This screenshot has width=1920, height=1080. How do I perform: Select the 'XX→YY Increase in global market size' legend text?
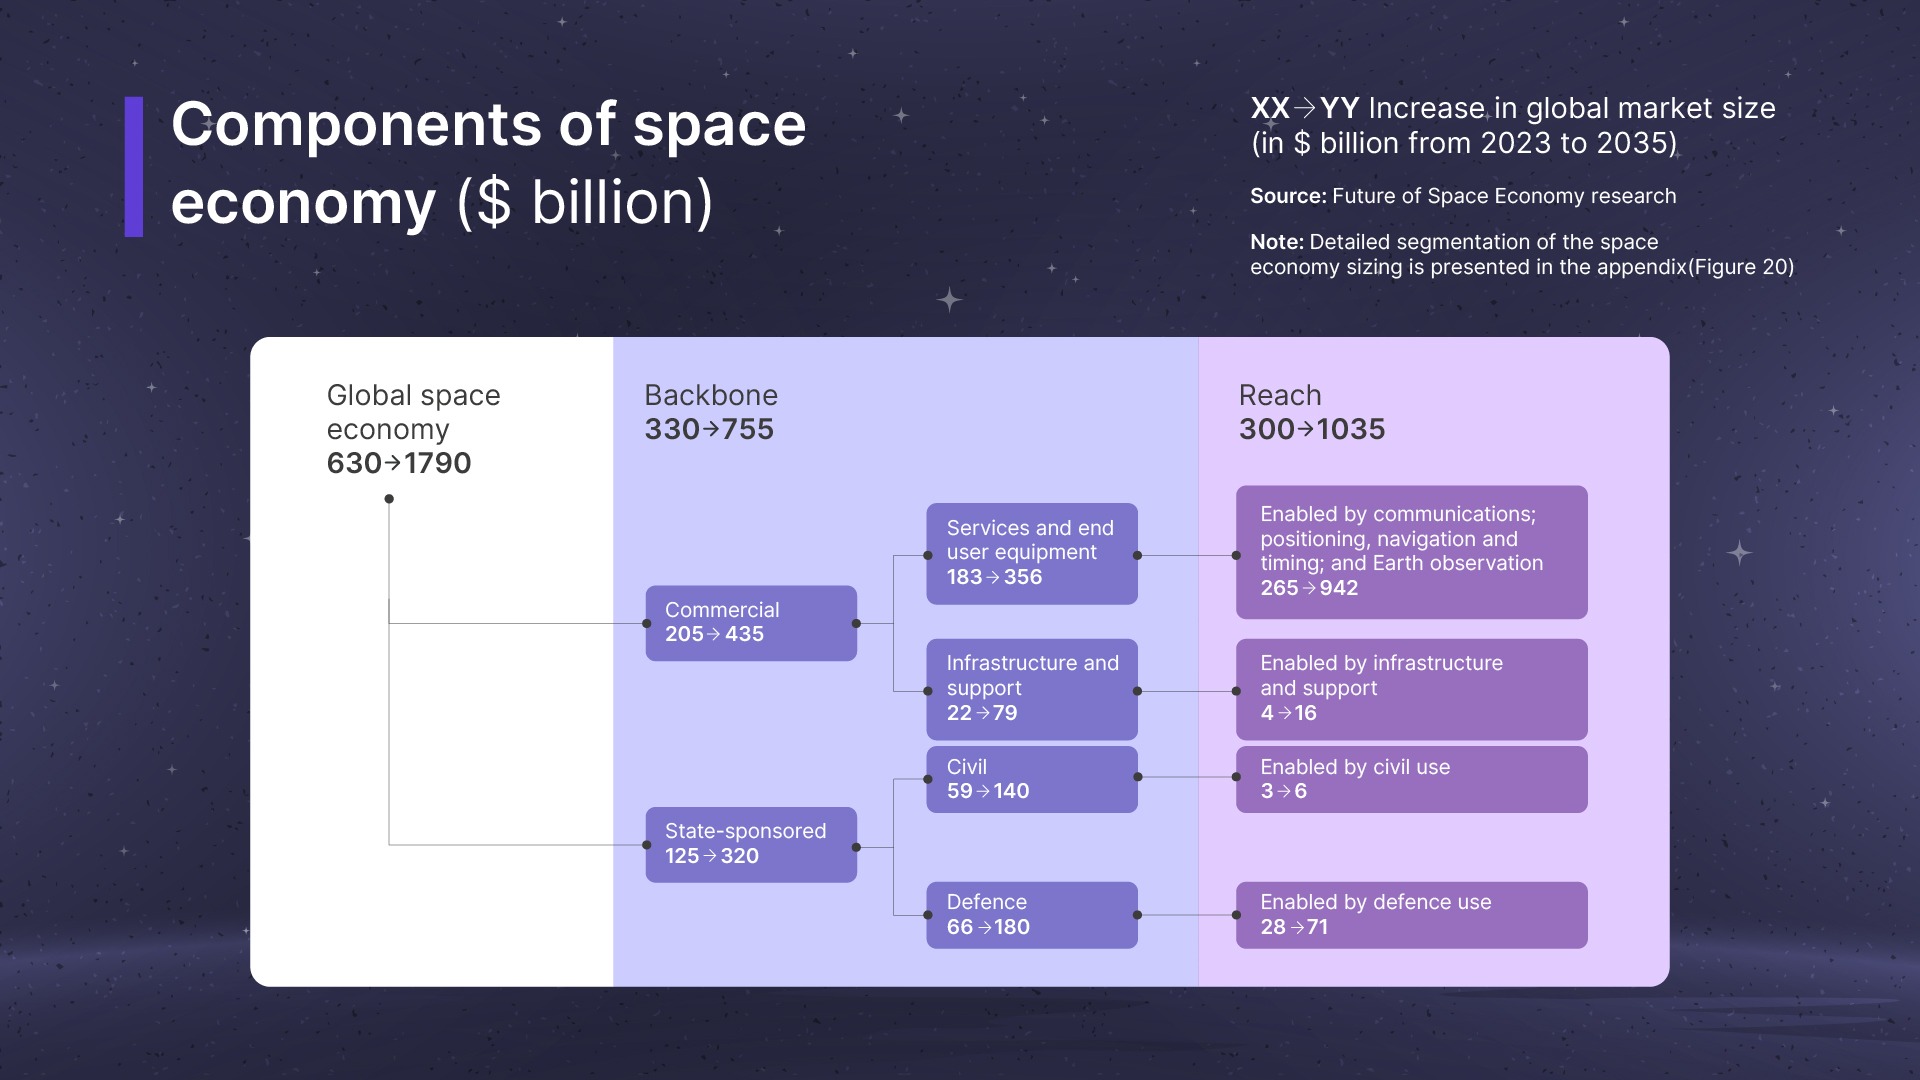point(1513,125)
